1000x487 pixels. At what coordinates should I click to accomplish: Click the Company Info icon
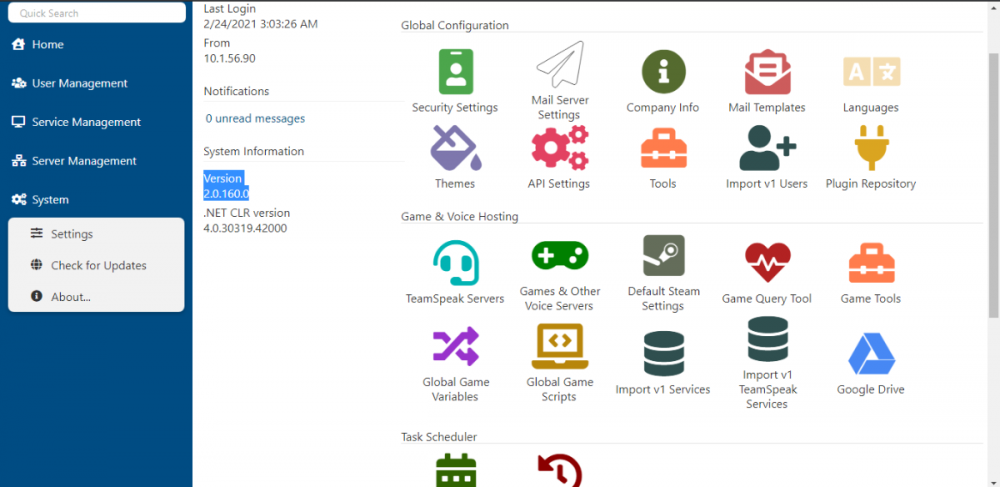tap(663, 72)
